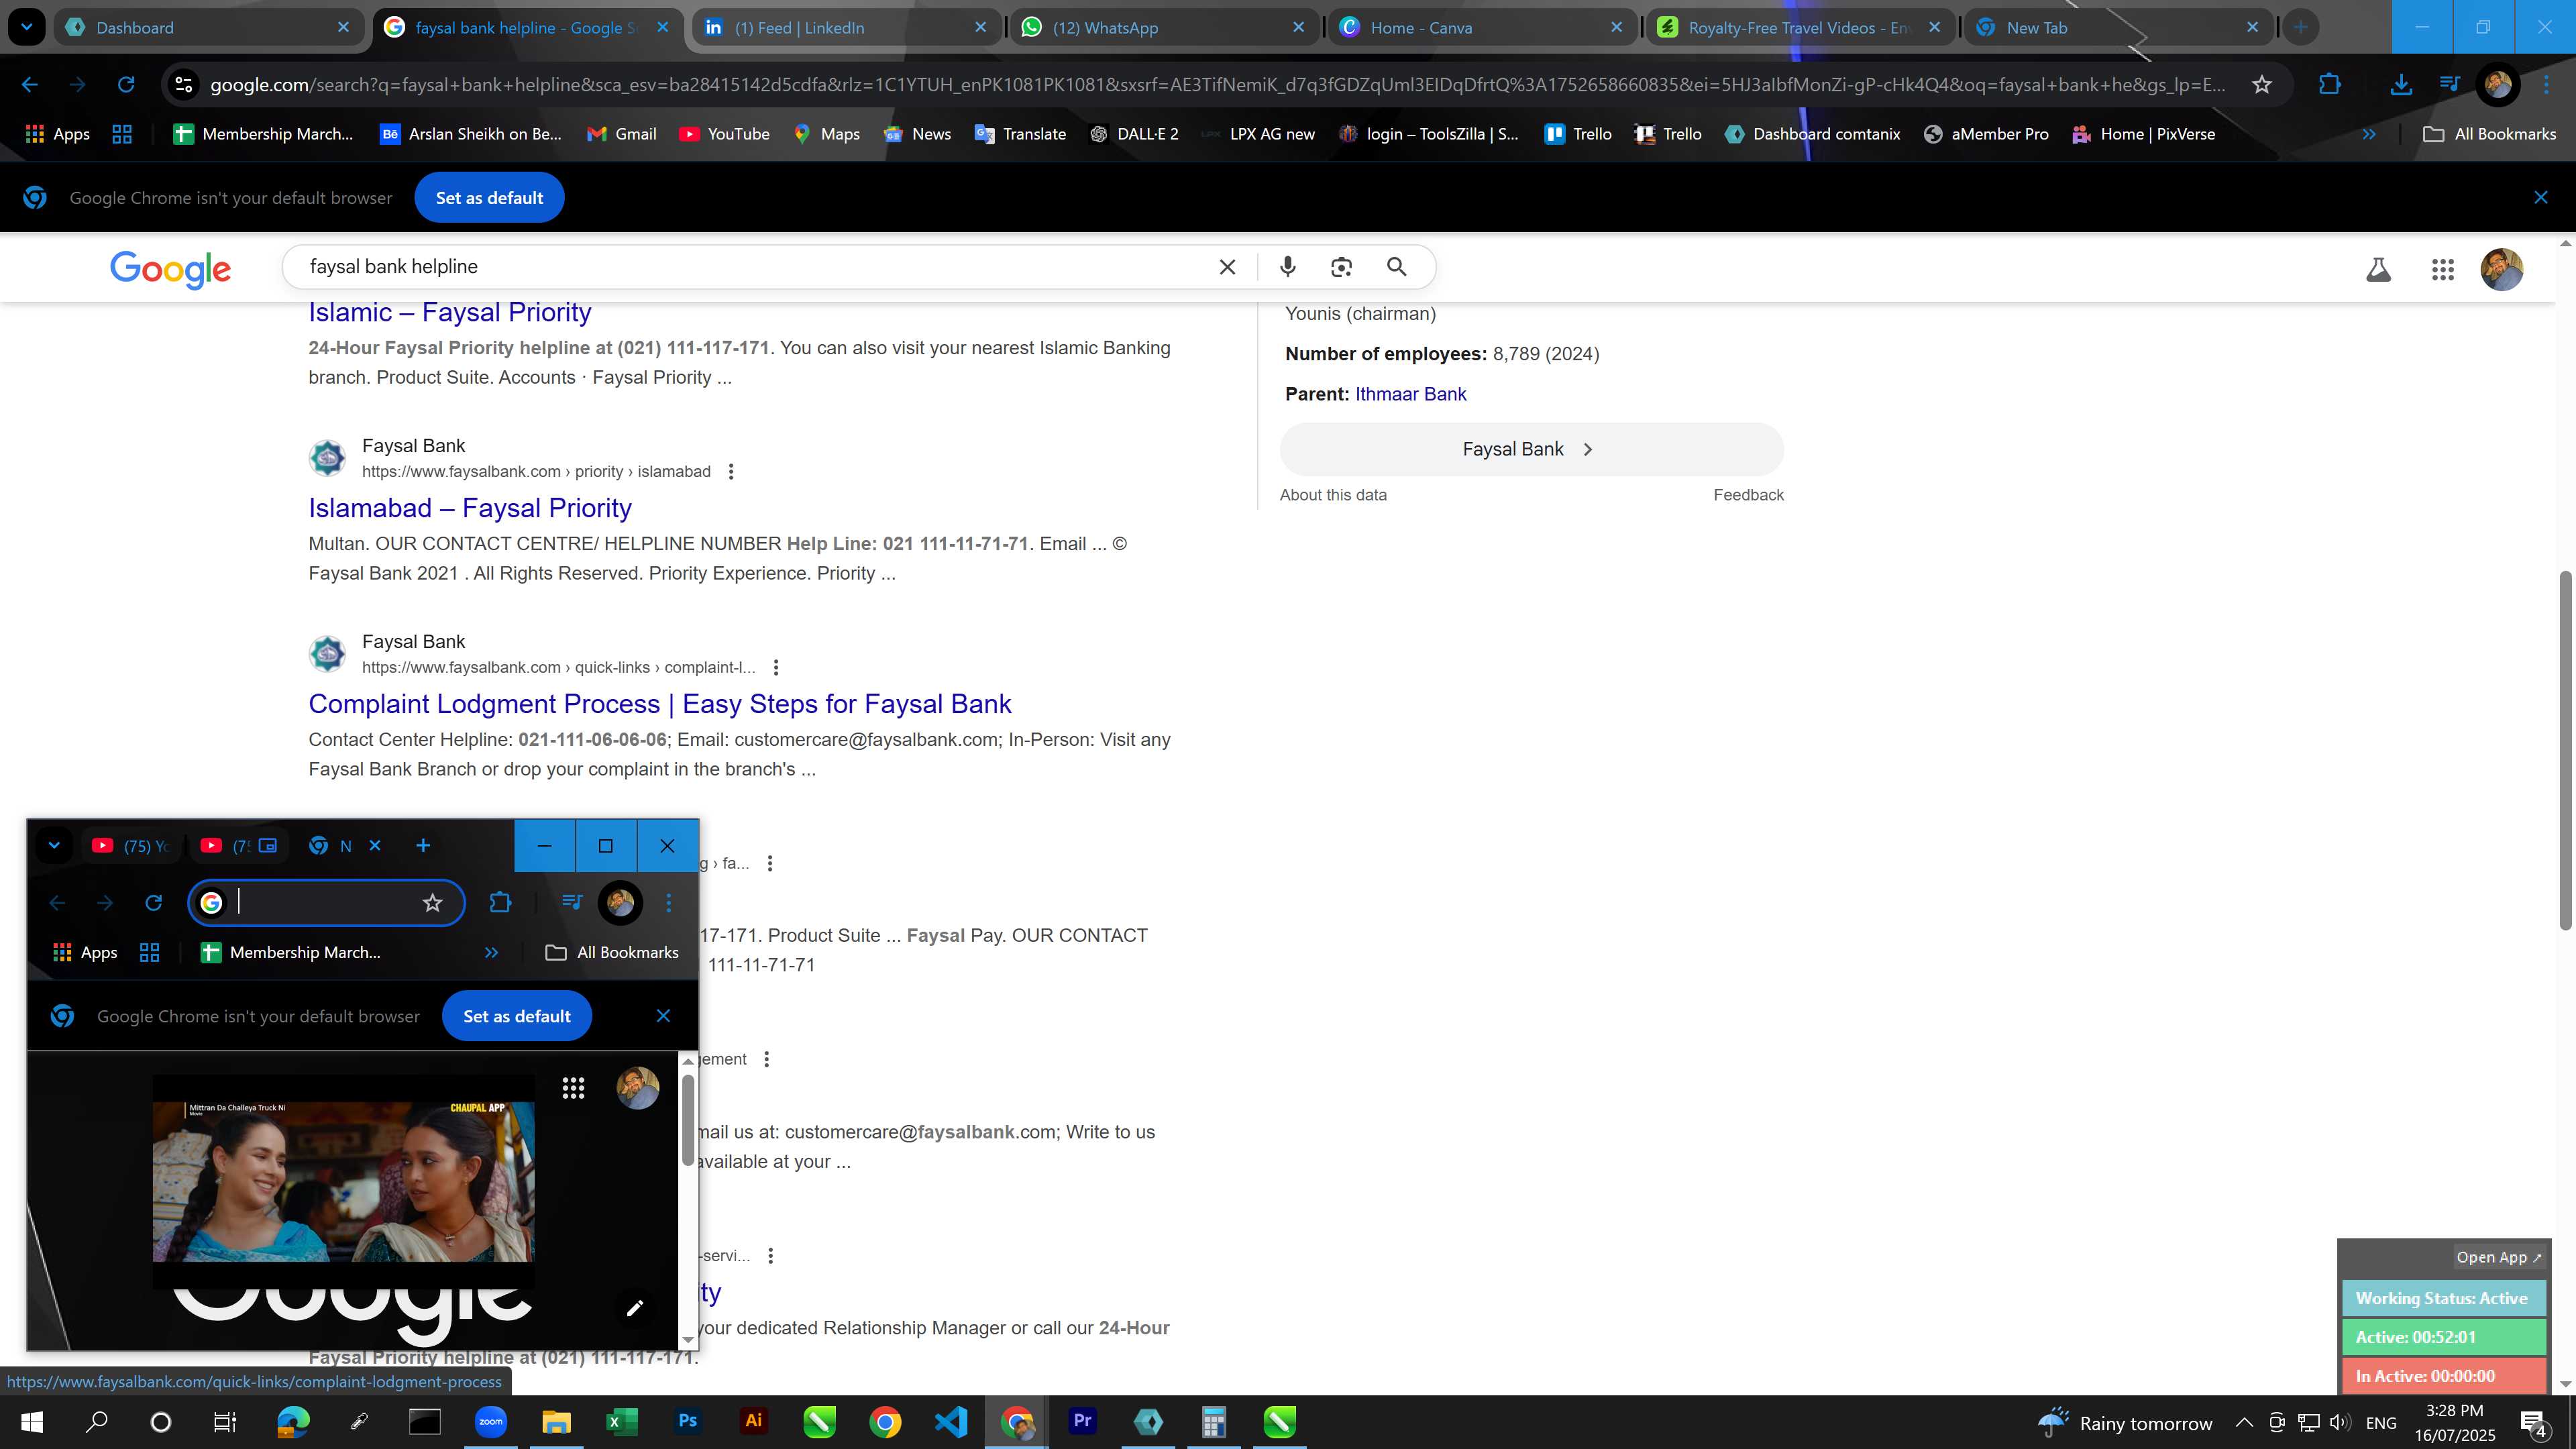Expand tab search dropdown in main window
This screenshot has height=1449, width=2576.
coord(27,27)
